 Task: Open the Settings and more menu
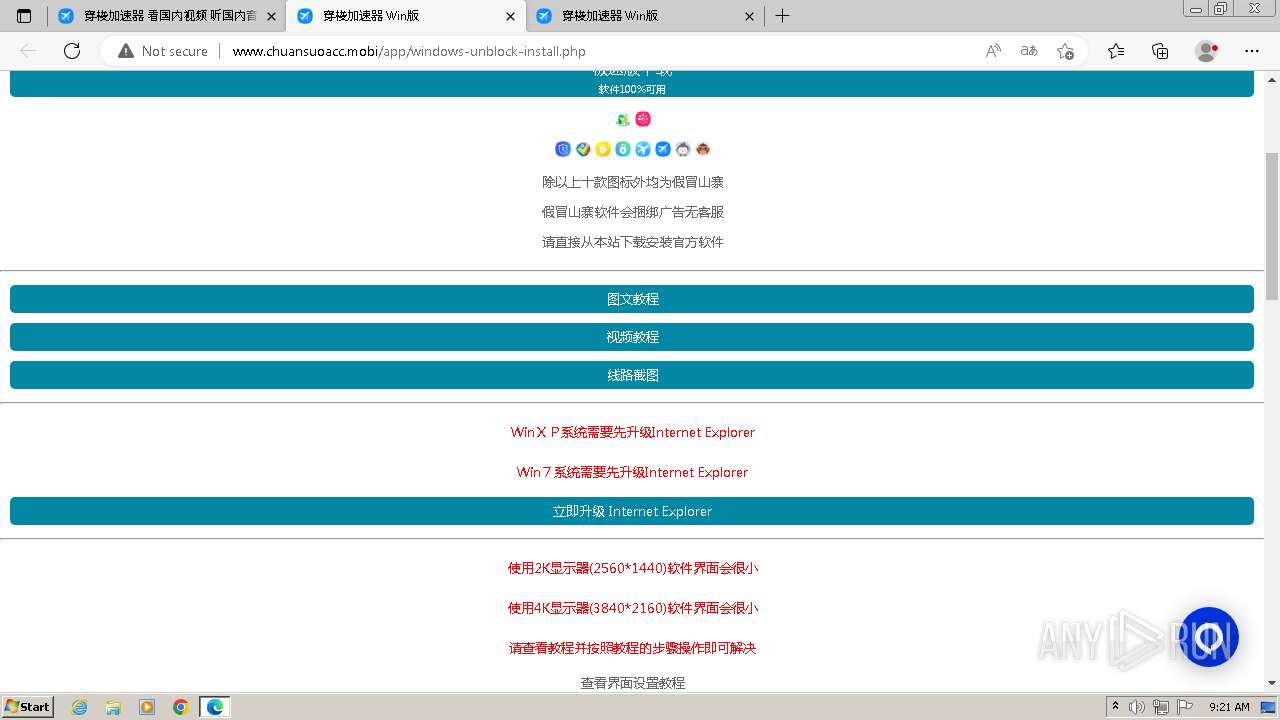coord(1252,51)
